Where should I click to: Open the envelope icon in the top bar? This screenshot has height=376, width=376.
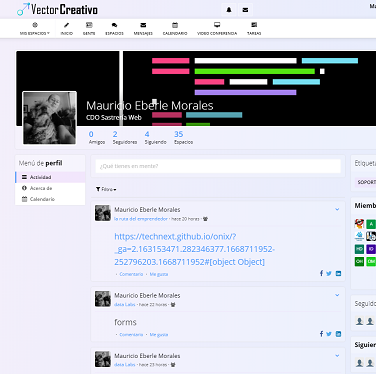(245, 10)
